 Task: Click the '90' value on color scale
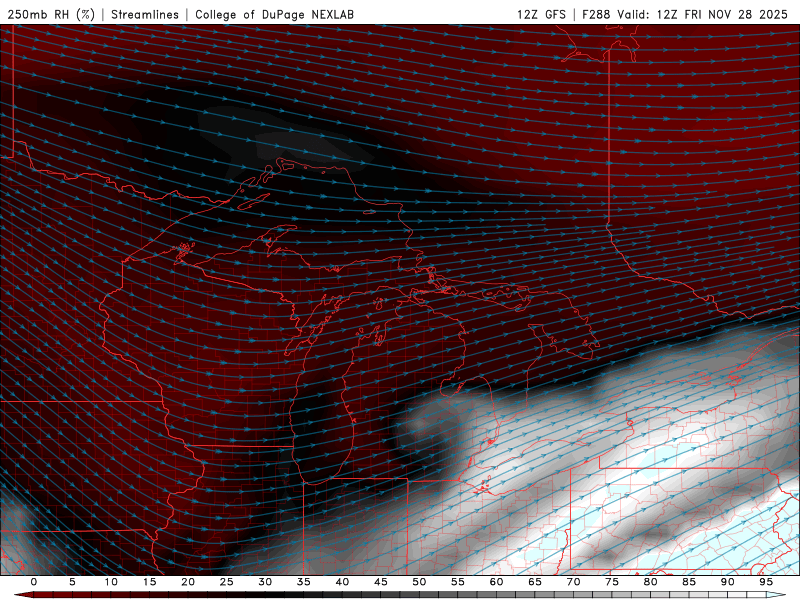pyautogui.click(x=727, y=582)
